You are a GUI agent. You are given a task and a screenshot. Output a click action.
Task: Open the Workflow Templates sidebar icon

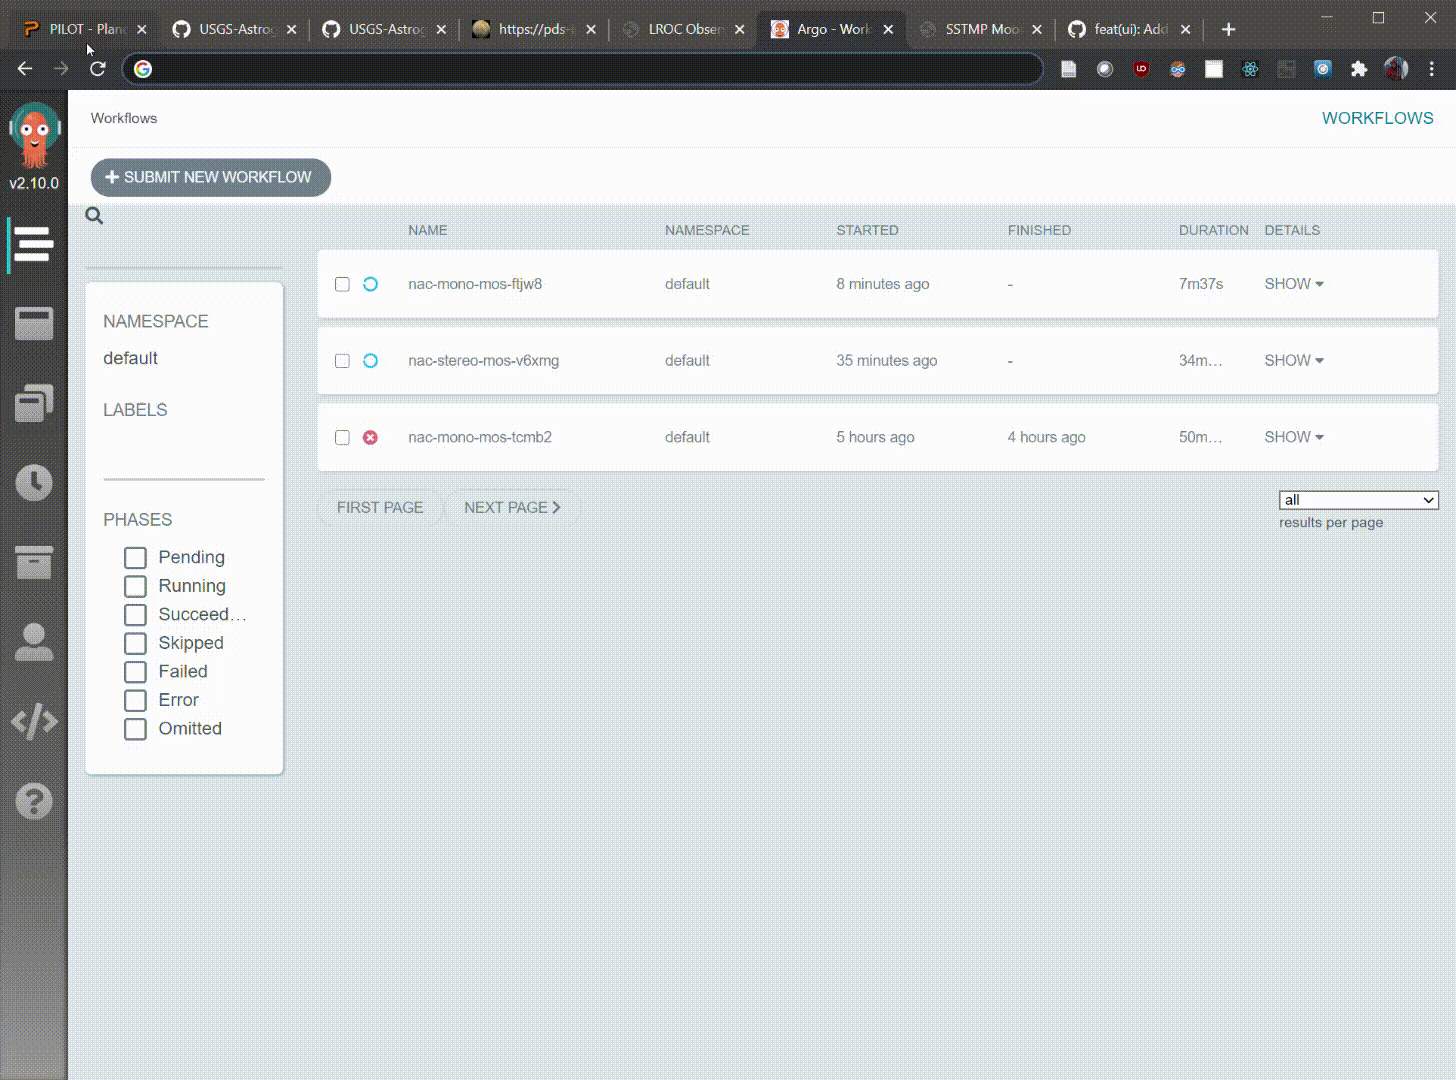tap(34, 323)
